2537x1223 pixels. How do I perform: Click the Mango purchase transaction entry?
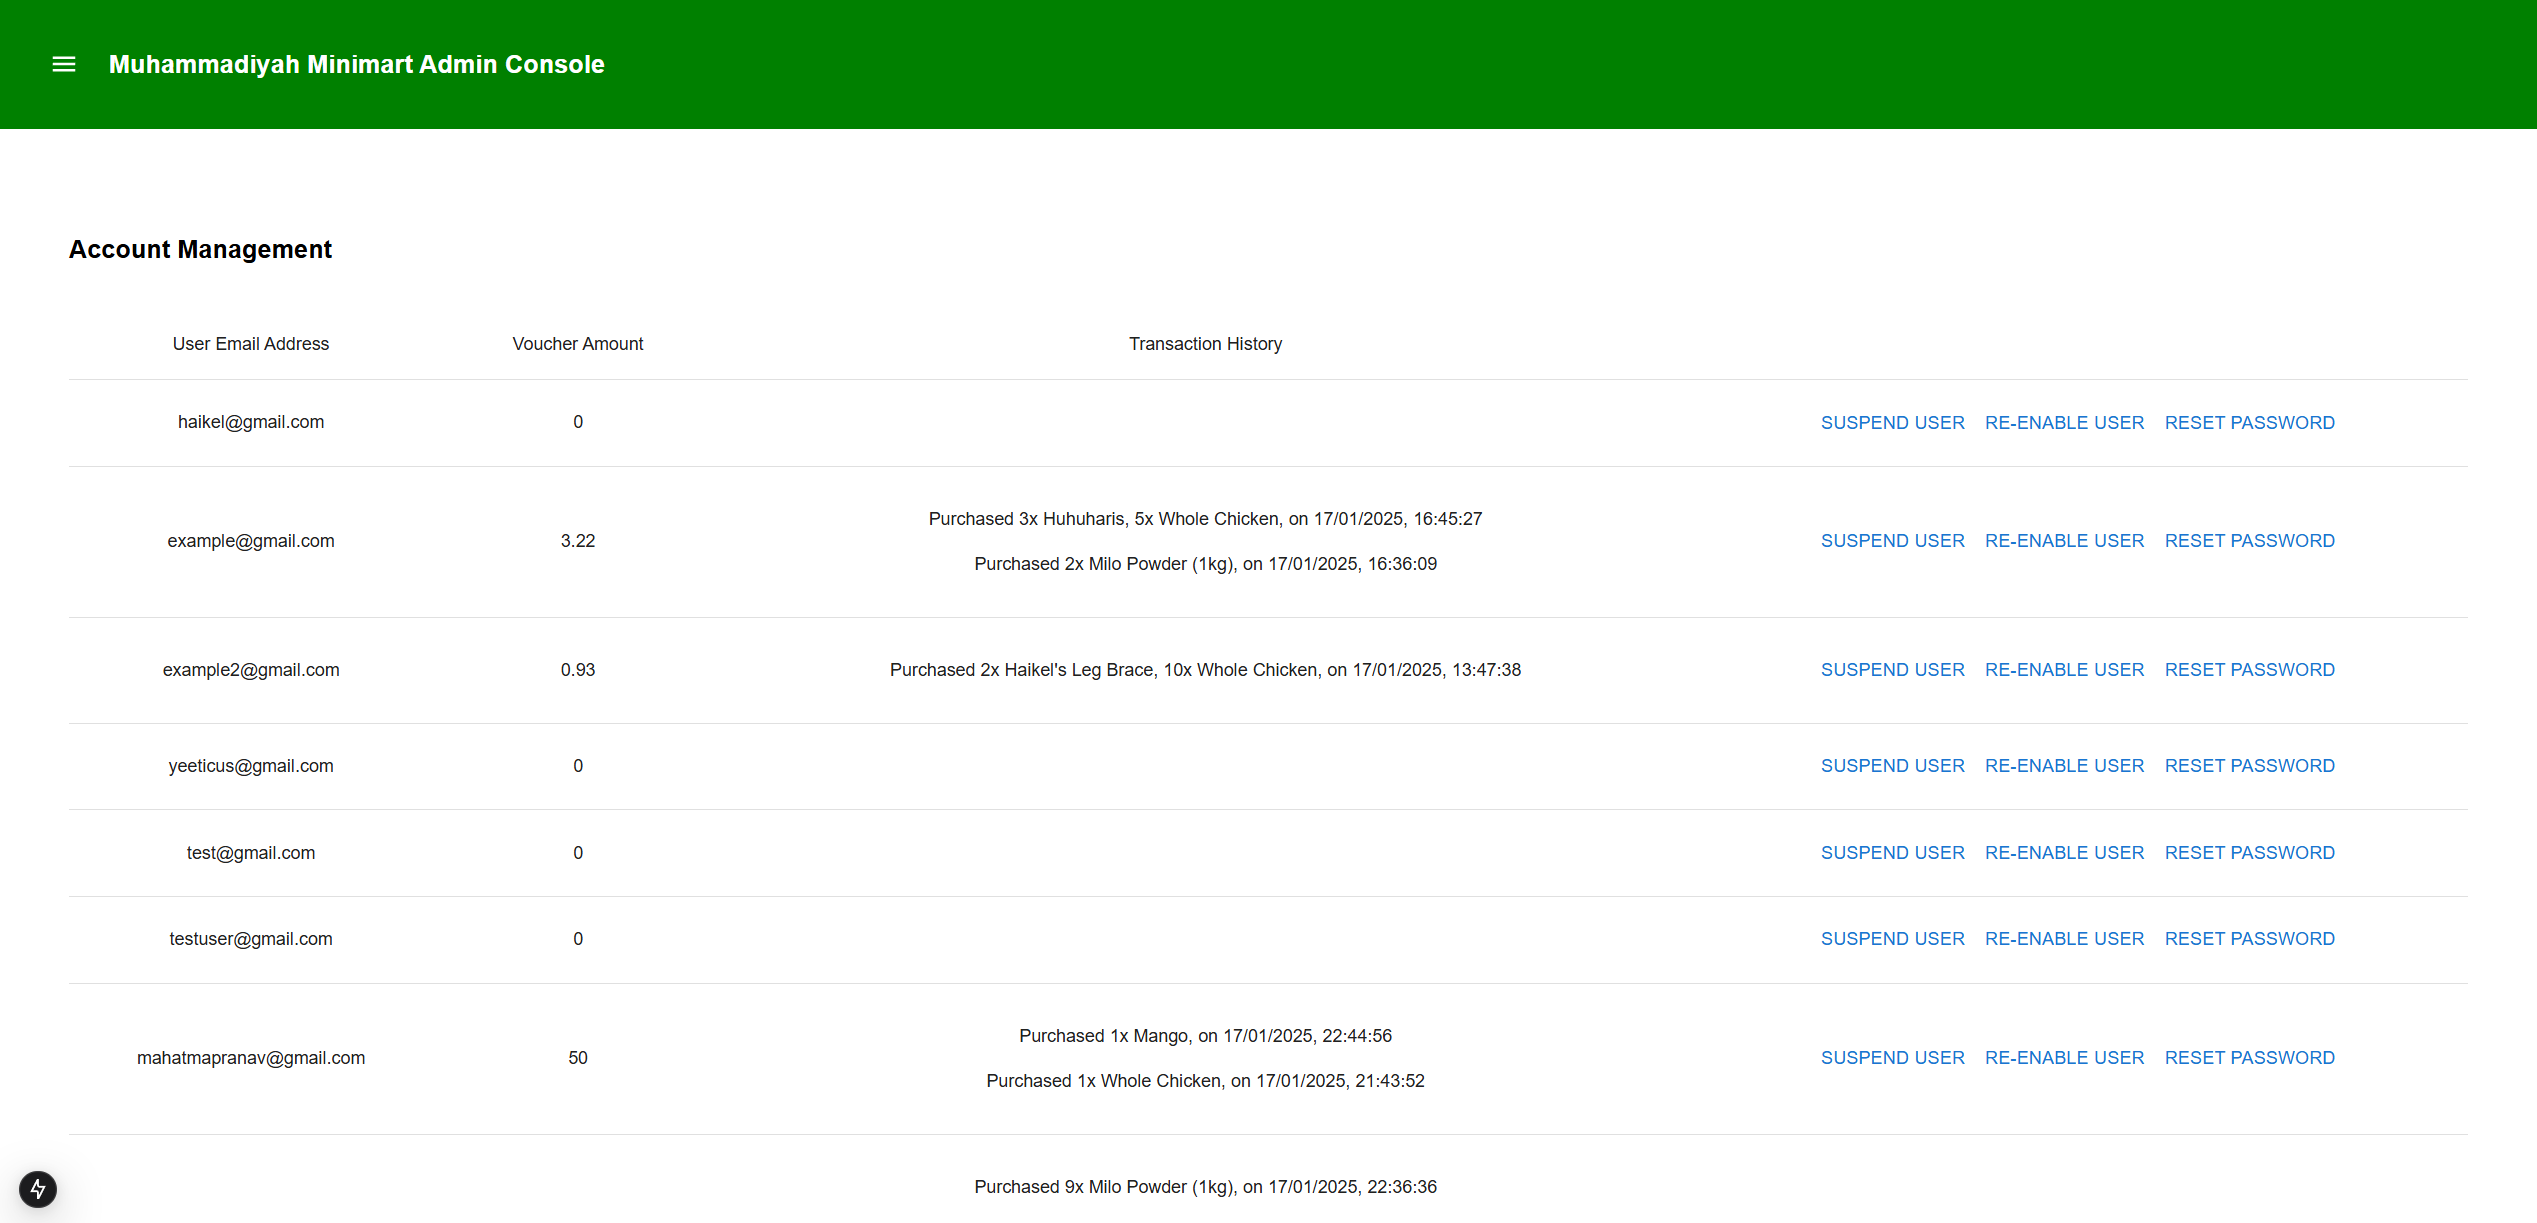(1205, 1036)
